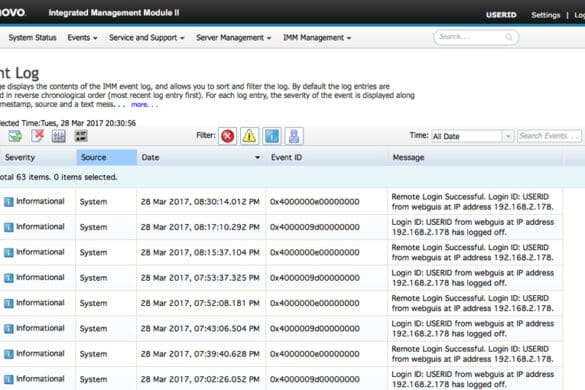
Task: Click System source in the 07:43:06.504 PM row
Action: [x=93, y=329]
